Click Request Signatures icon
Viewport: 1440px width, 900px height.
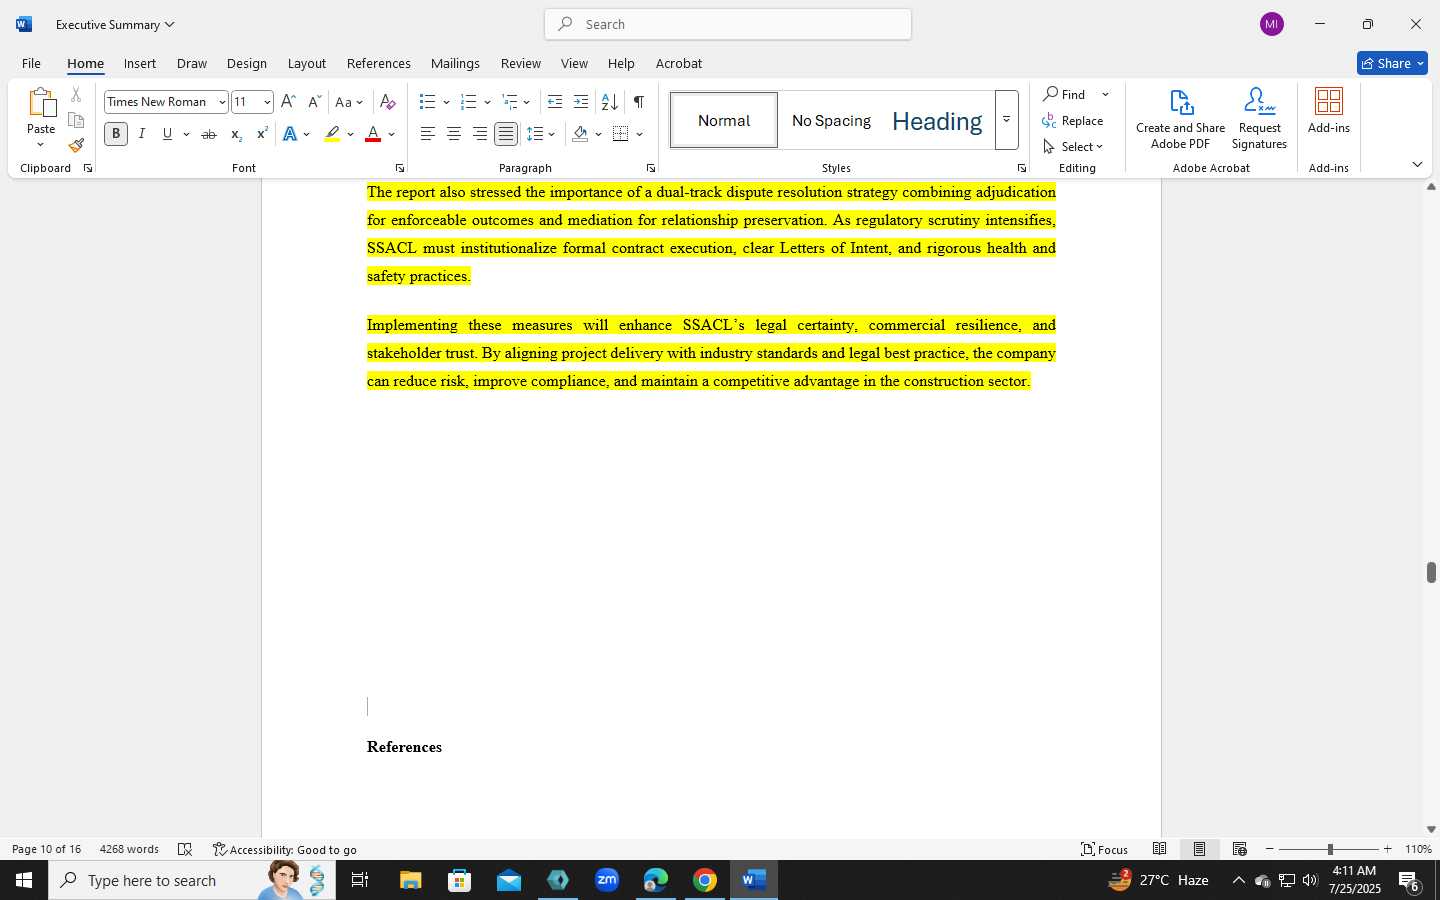[x=1259, y=119]
